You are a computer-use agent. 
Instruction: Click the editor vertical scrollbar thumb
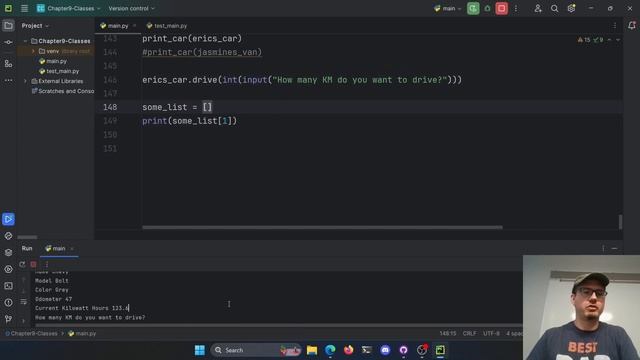coord(620,222)
